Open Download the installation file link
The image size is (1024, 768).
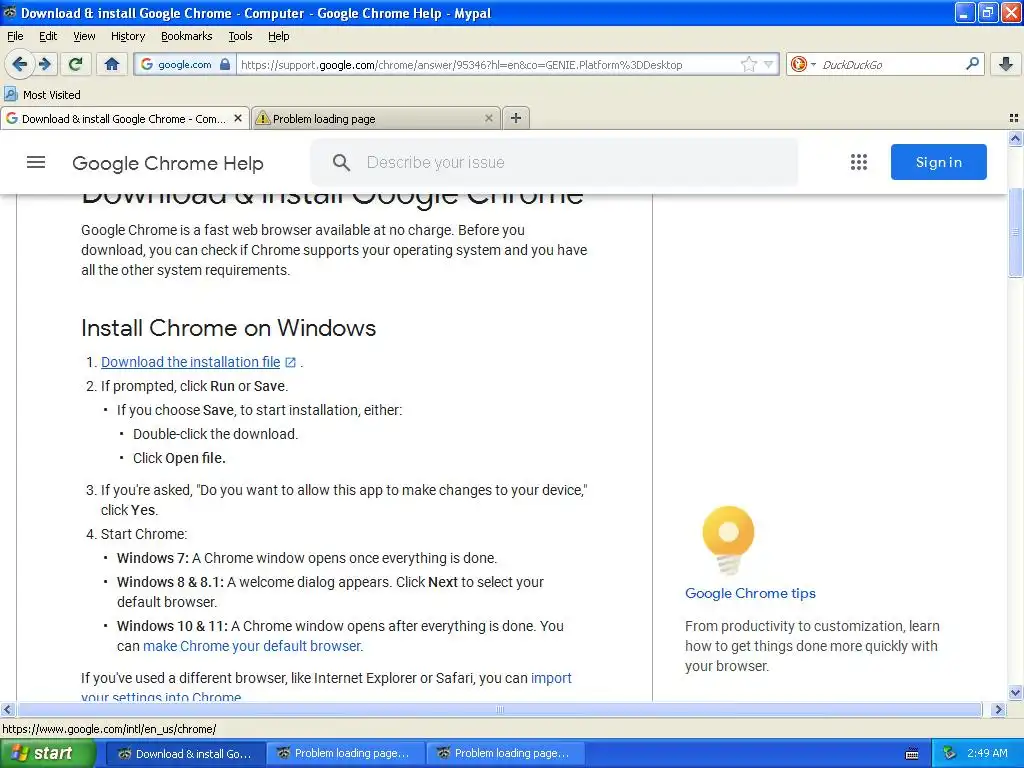click(191, 362)
